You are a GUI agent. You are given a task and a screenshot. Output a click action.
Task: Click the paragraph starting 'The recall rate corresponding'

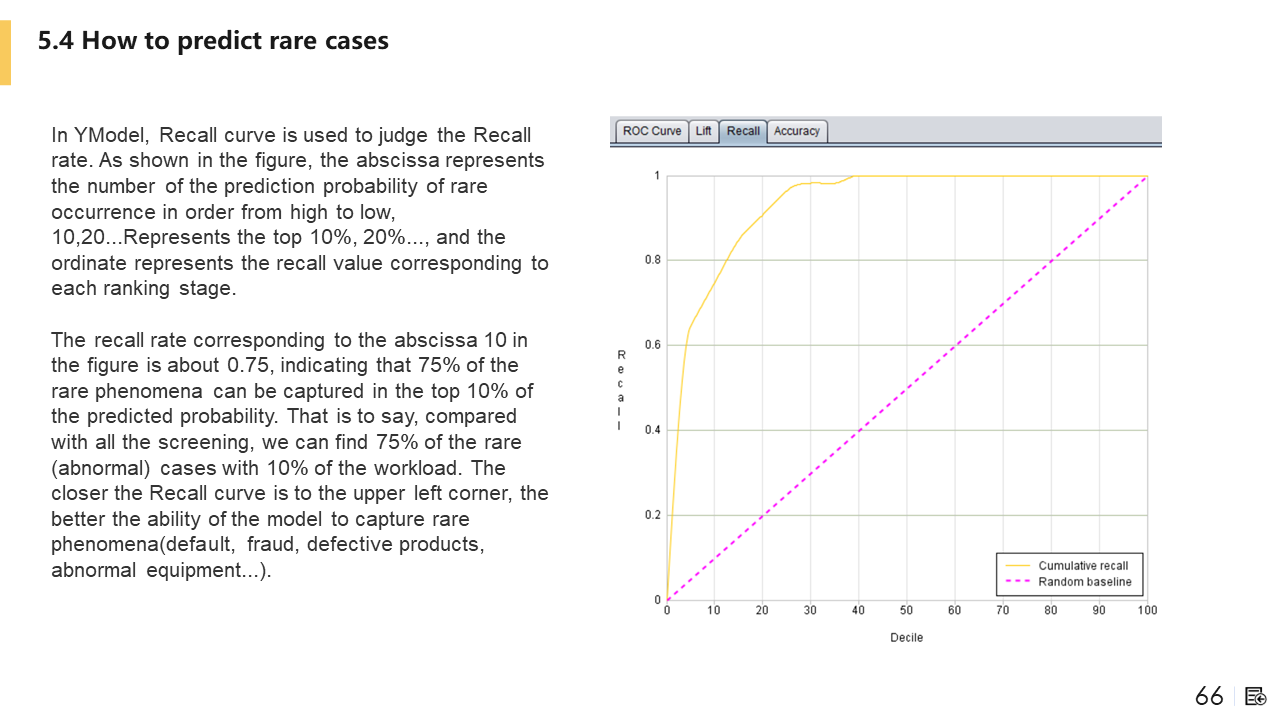[300, 455]
